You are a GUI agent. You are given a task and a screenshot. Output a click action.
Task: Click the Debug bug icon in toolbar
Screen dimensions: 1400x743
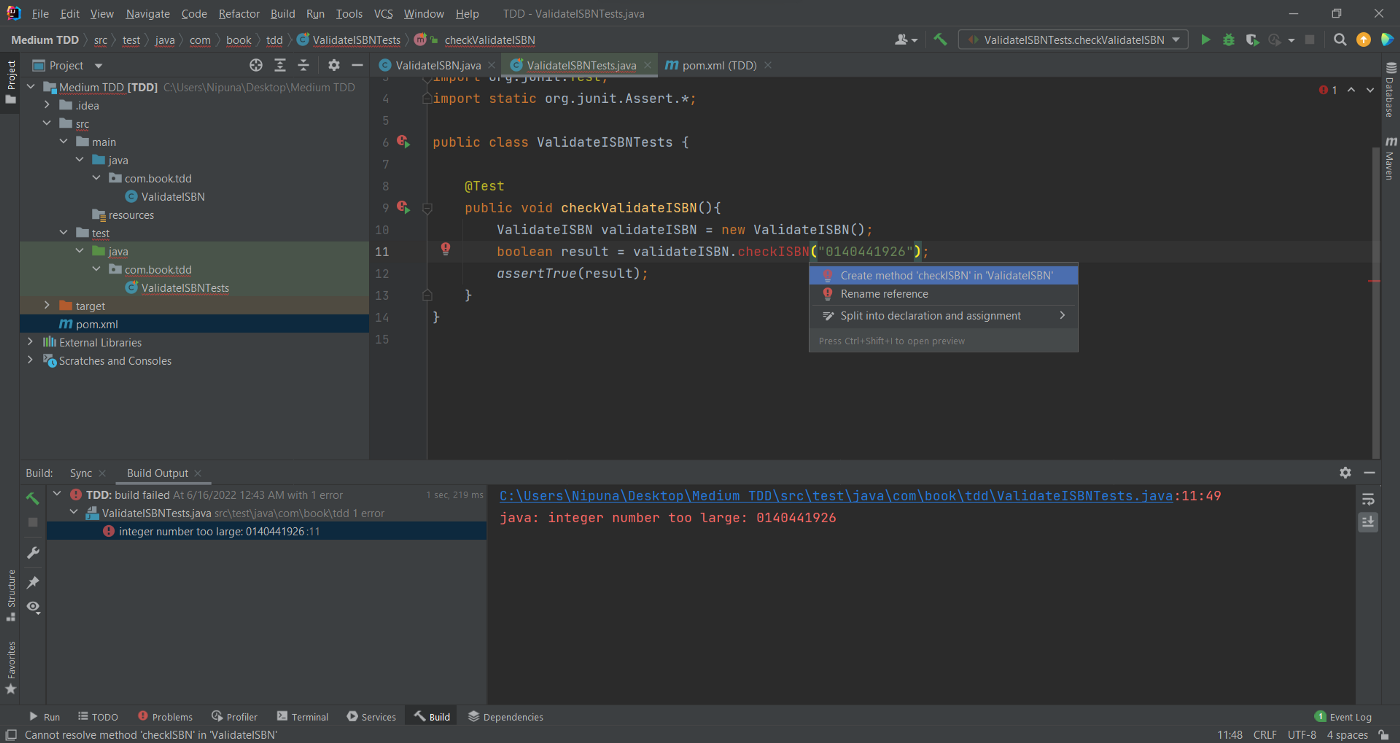tap(1229, 40)
